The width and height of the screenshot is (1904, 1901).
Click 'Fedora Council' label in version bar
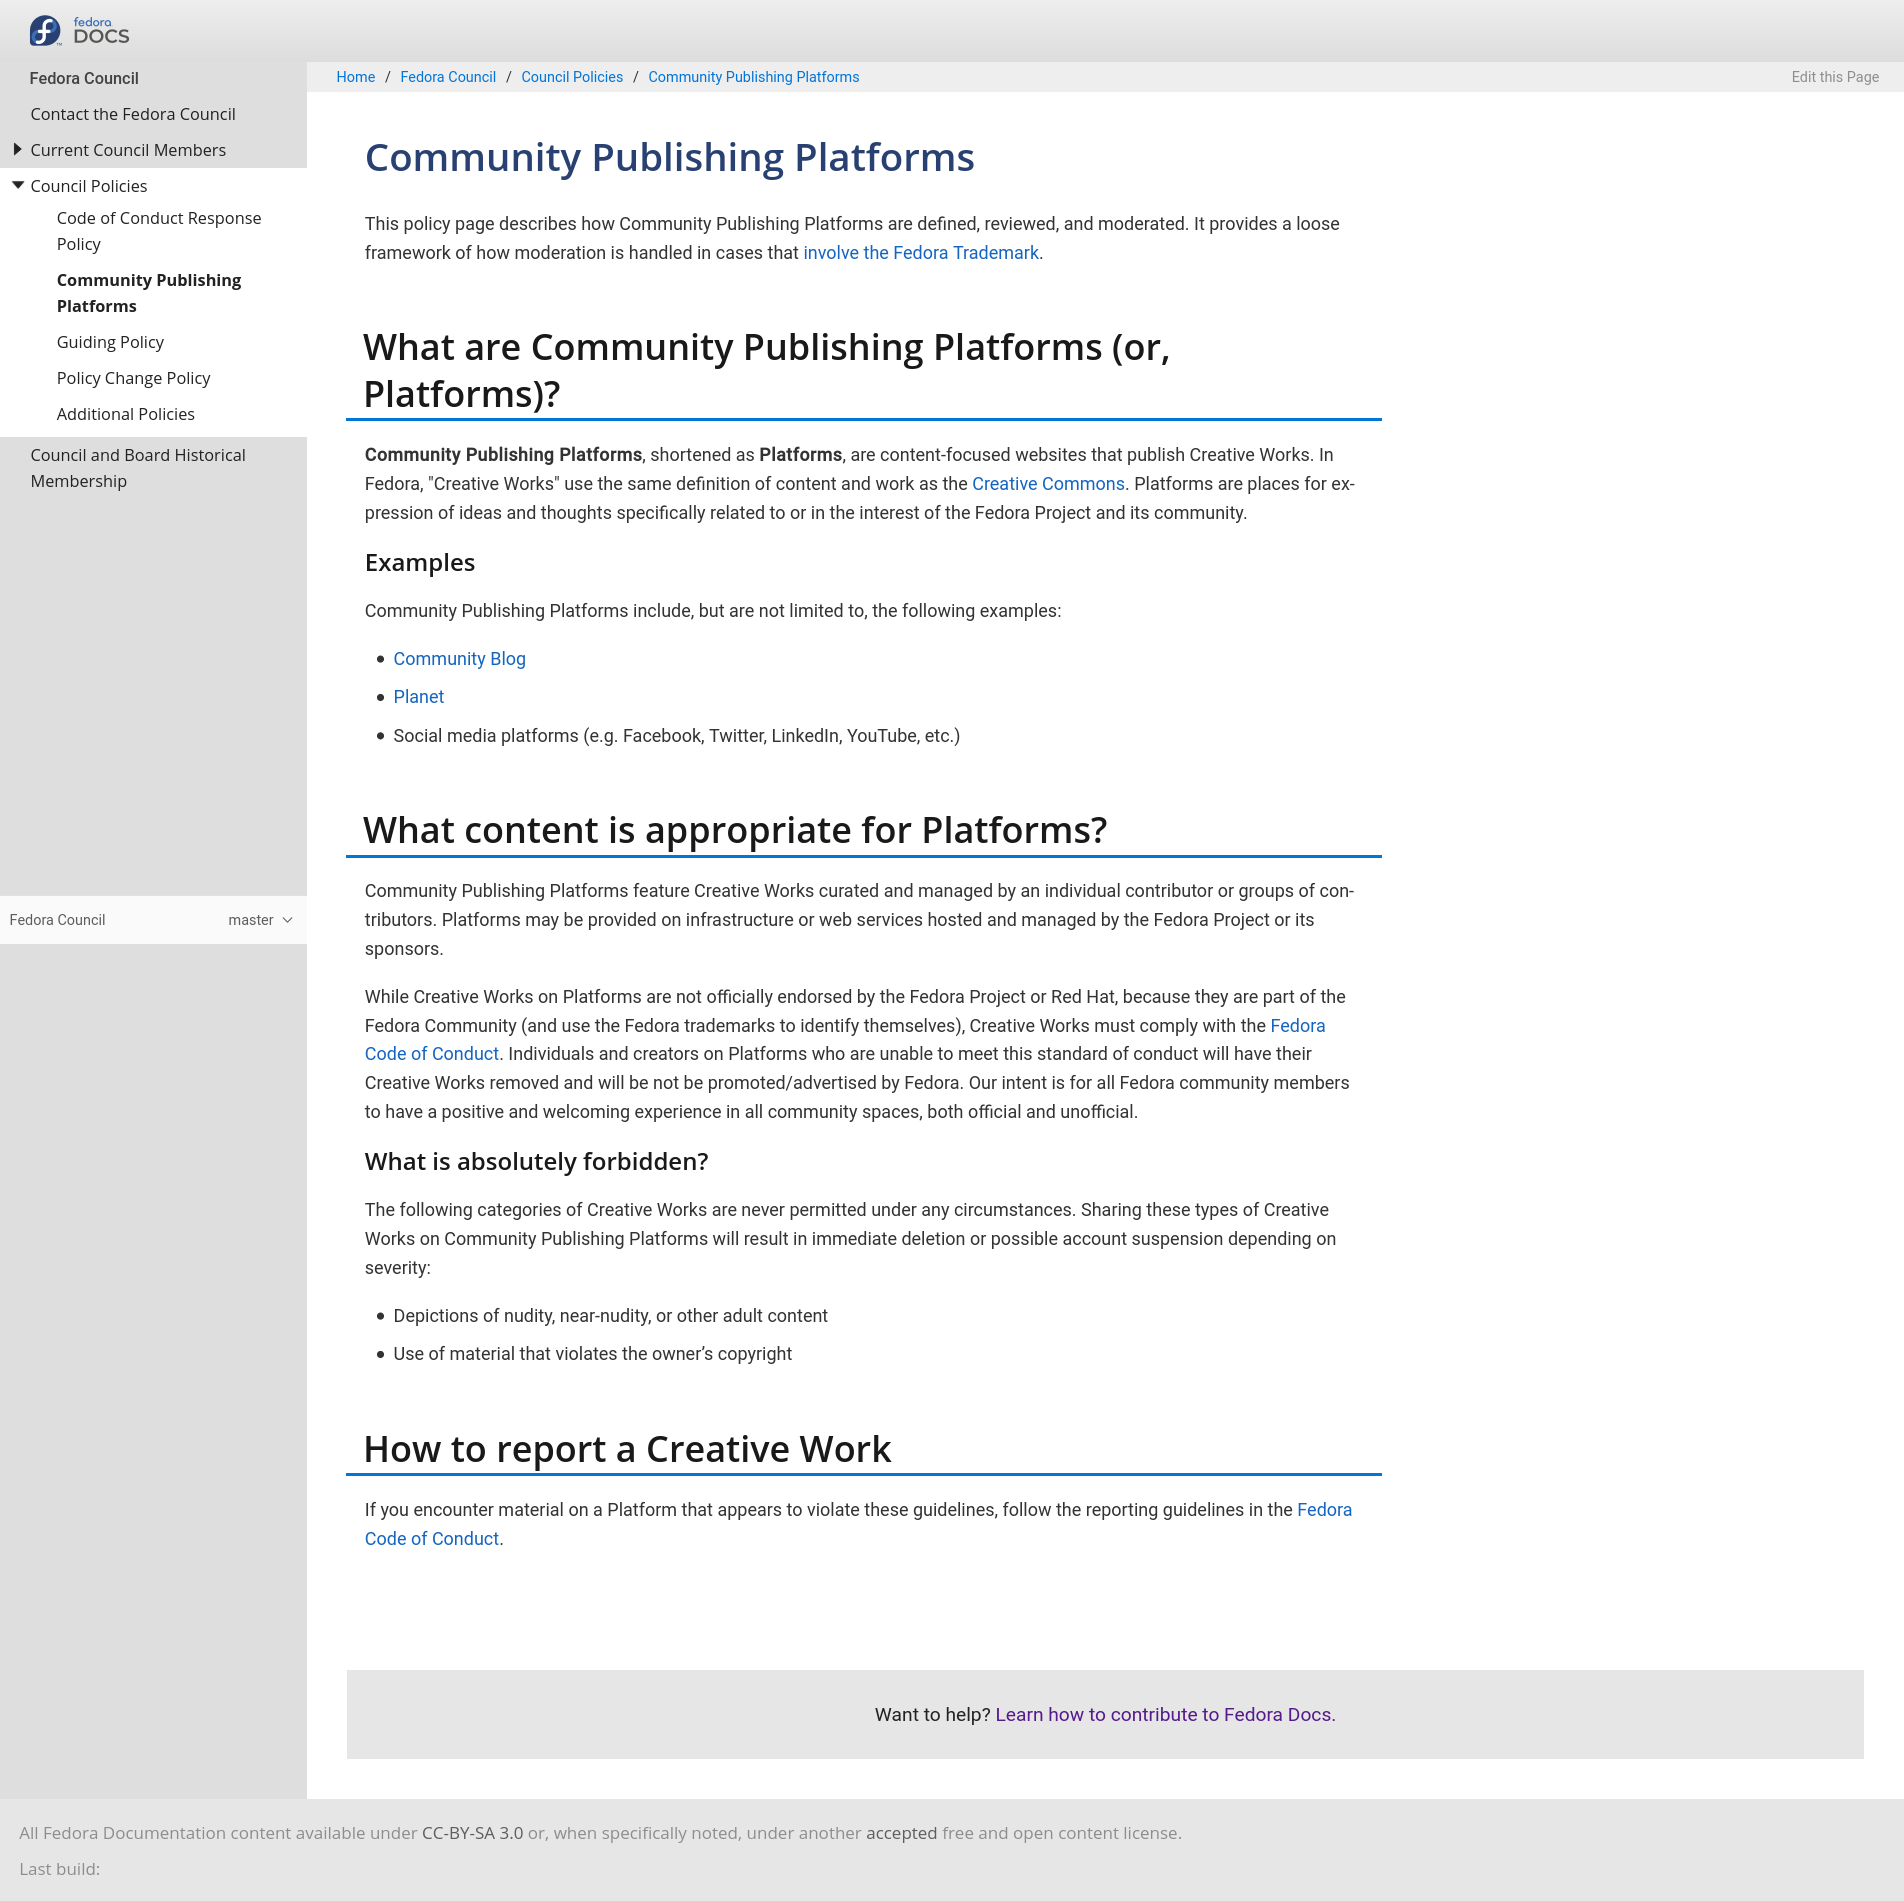click(x=57, y=920)
